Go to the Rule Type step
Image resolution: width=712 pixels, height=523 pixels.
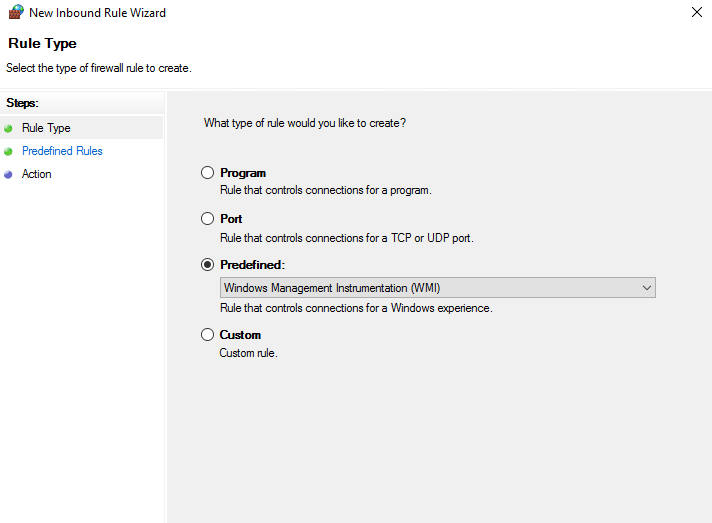tap(46, 128)
